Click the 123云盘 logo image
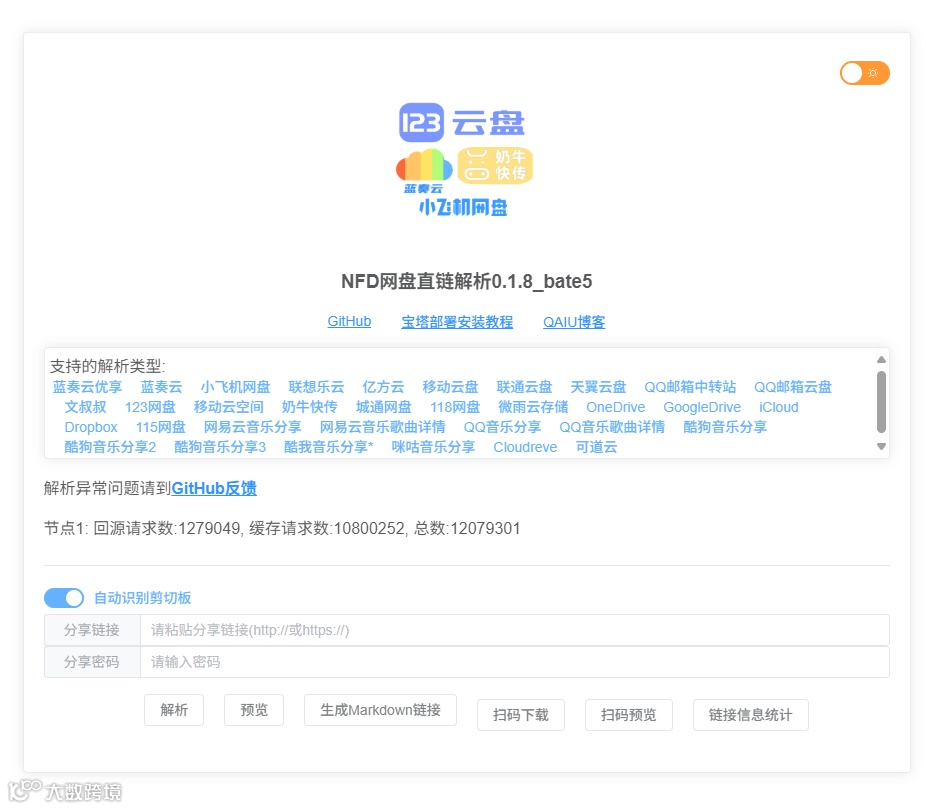The width and height of the screenshot is (931, 809). click(x=462, y=123)
